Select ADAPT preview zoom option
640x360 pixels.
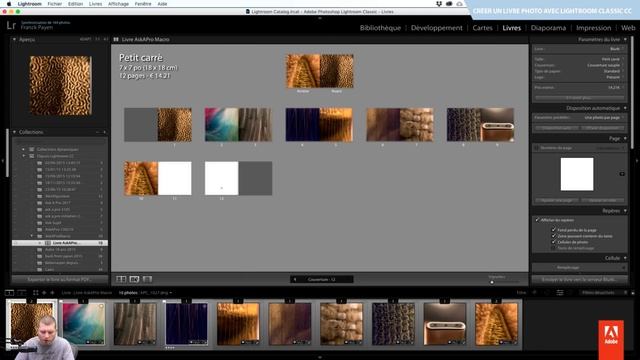click(86, 40)
